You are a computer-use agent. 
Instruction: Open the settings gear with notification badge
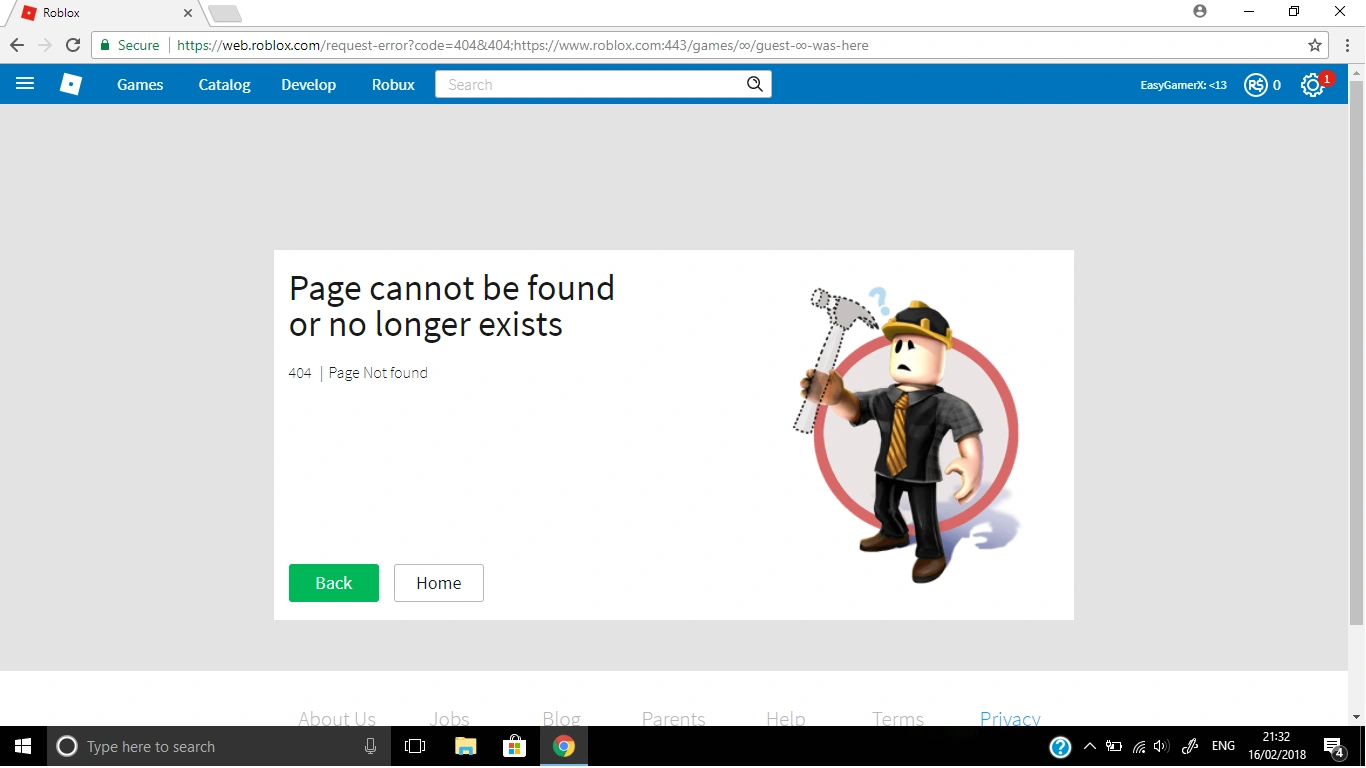[1312, 85]
